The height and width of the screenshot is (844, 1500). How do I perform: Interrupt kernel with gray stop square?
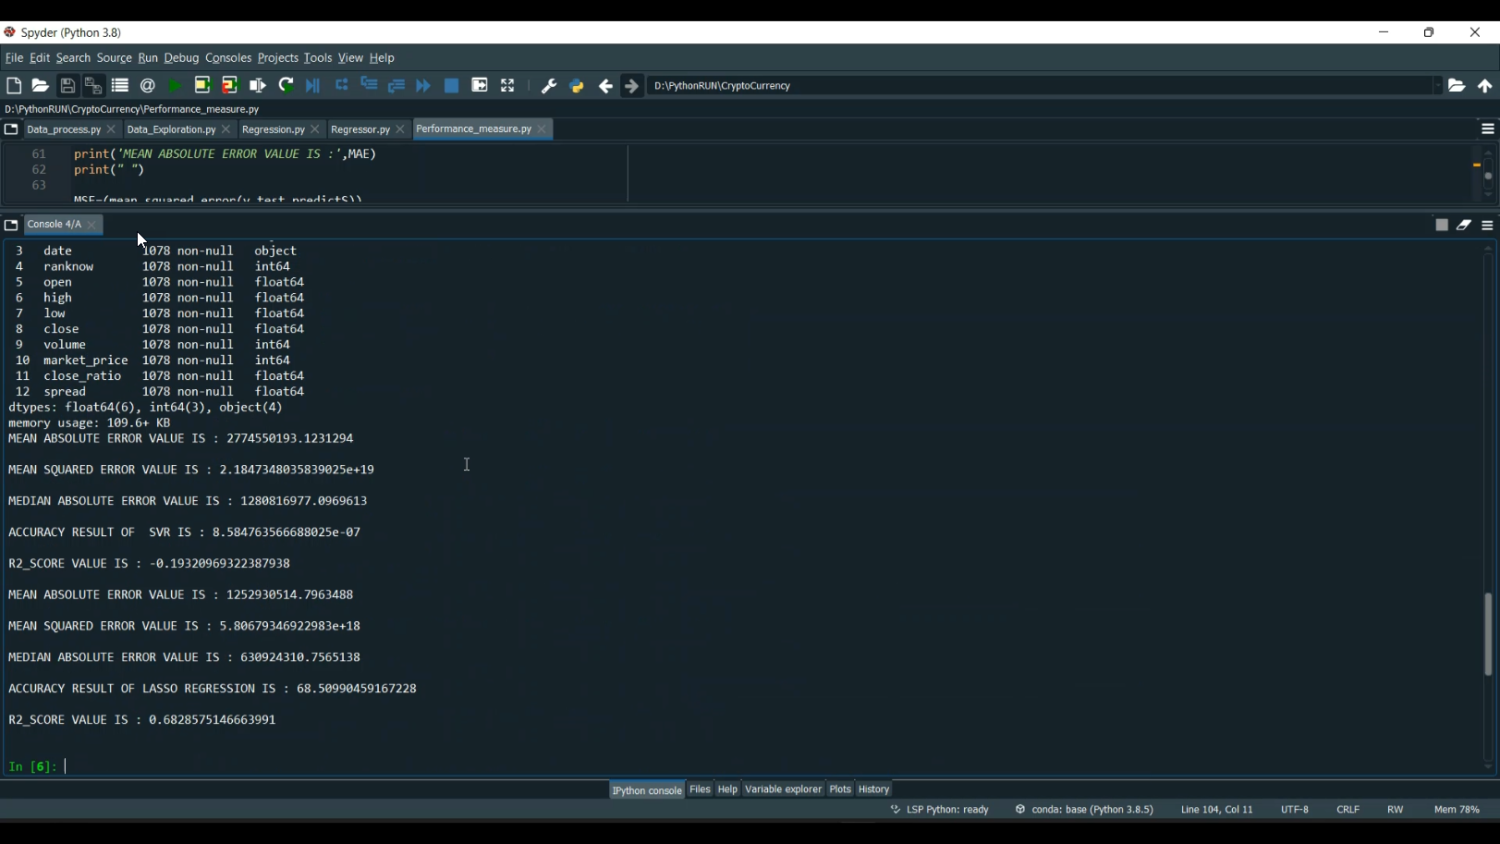click(1442, 225)
